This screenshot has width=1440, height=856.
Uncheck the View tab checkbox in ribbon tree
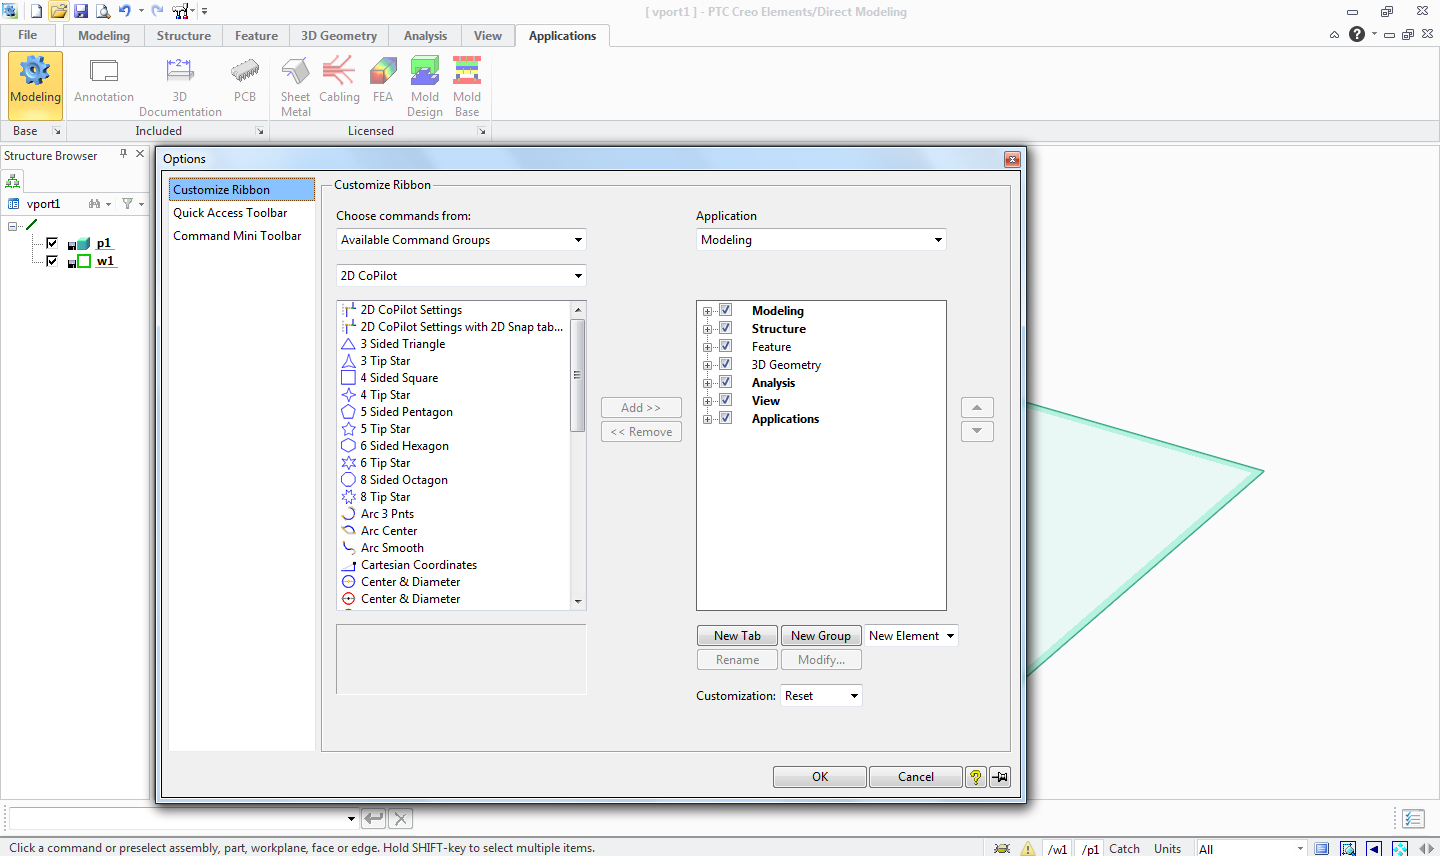726,400
